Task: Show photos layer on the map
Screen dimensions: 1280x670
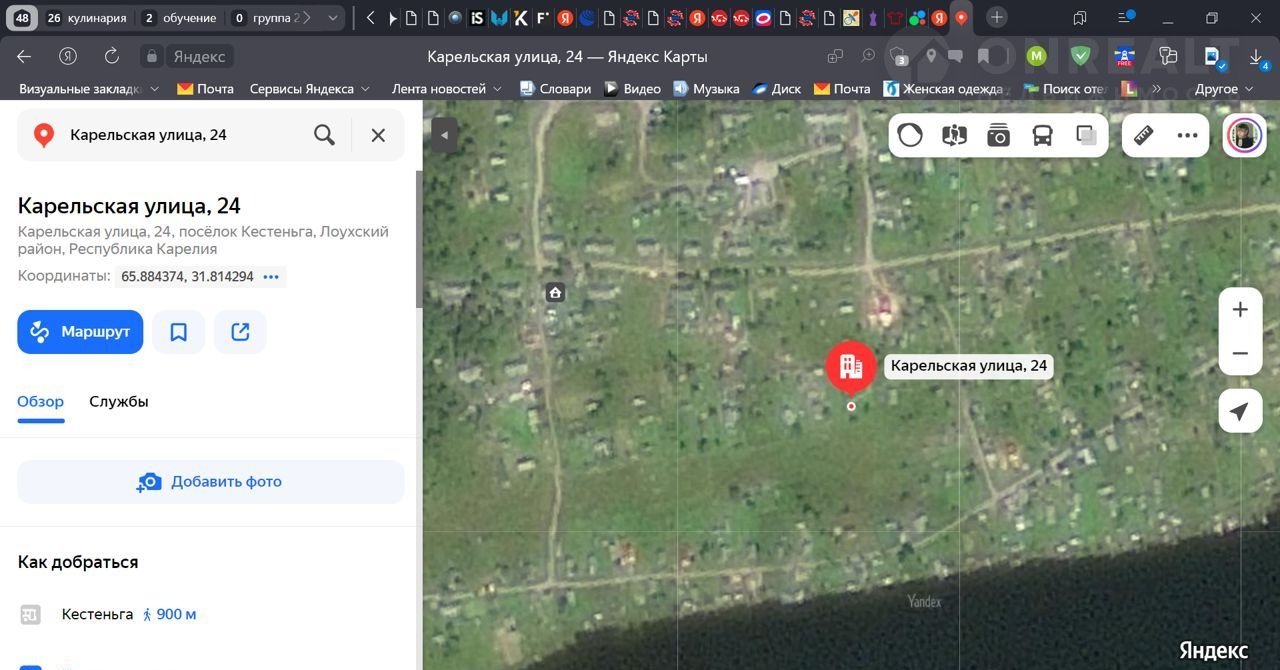Action: pyautogui.click(x=998, y=136)
